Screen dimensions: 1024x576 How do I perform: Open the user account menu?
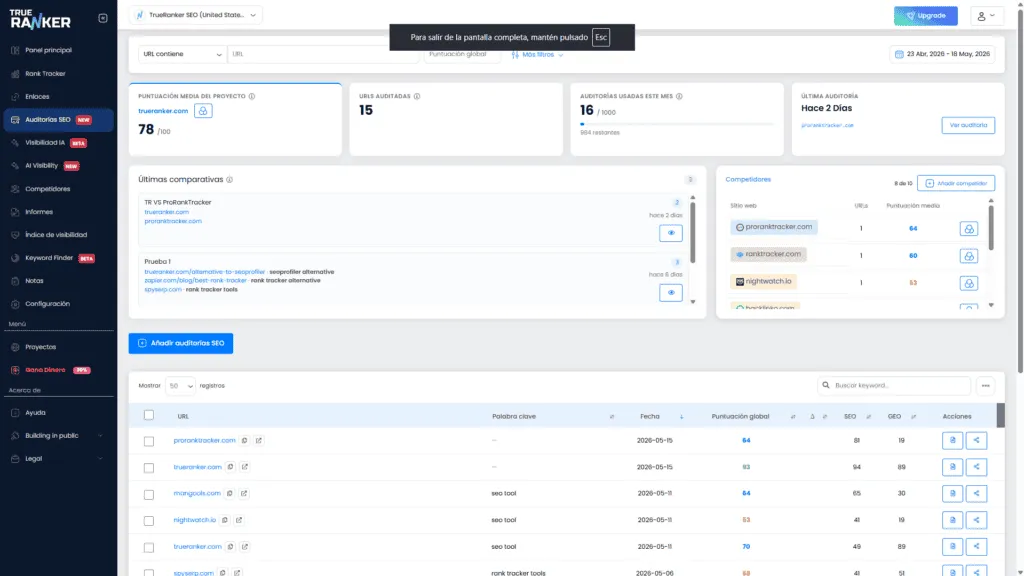tap(986, 16)
